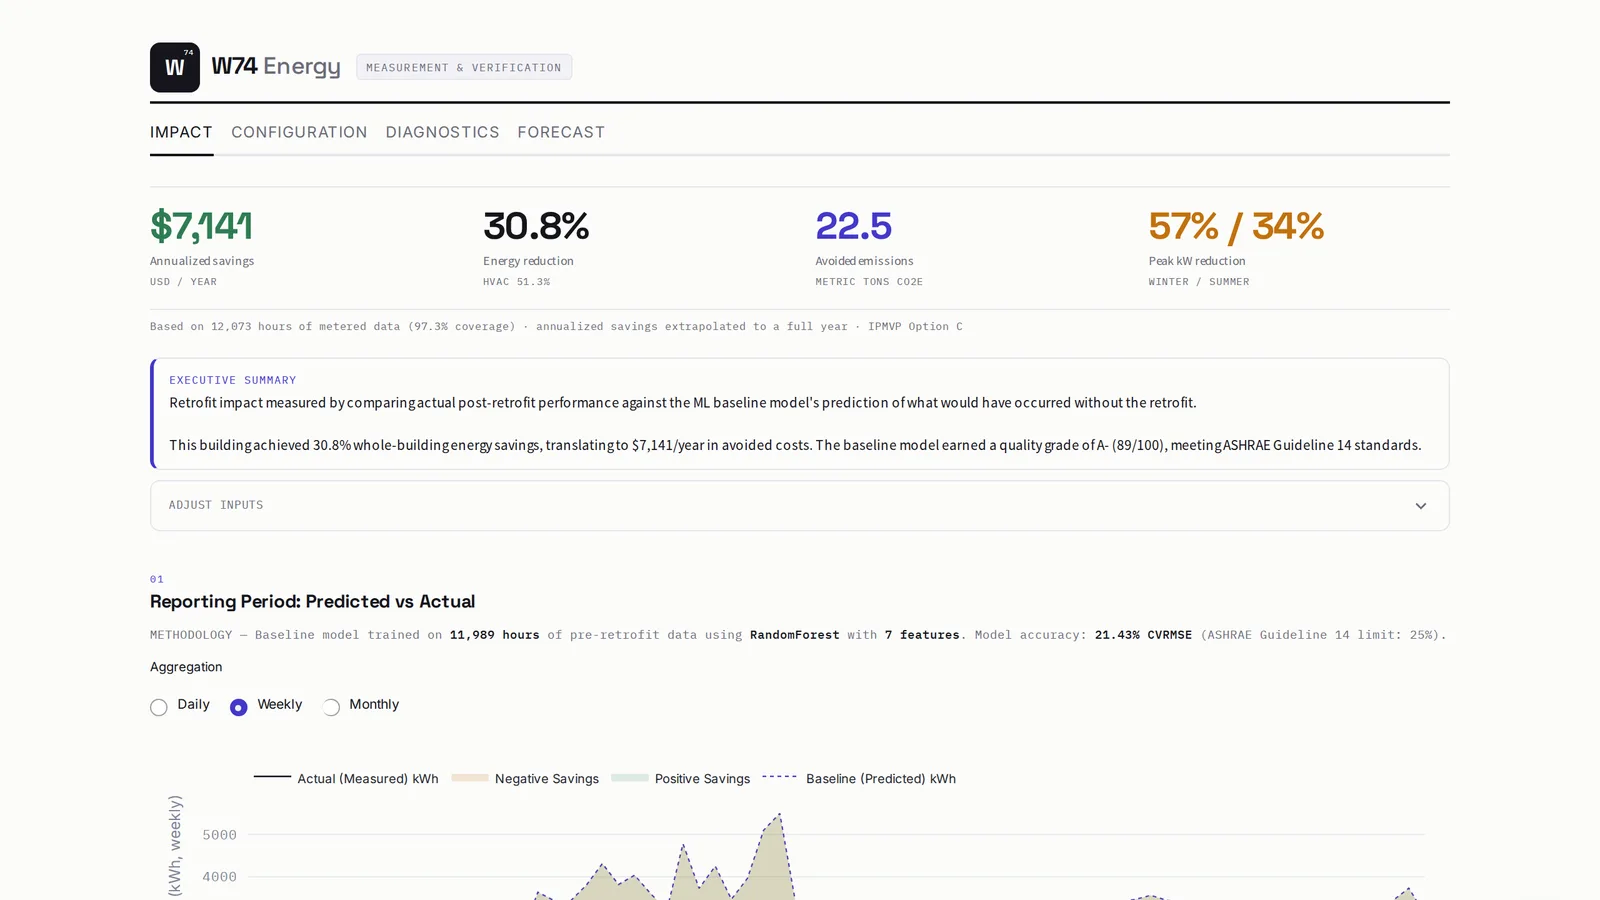Click the Executive Summary heading
This screenshot has height=900, width=1600.
coord(233,380)
